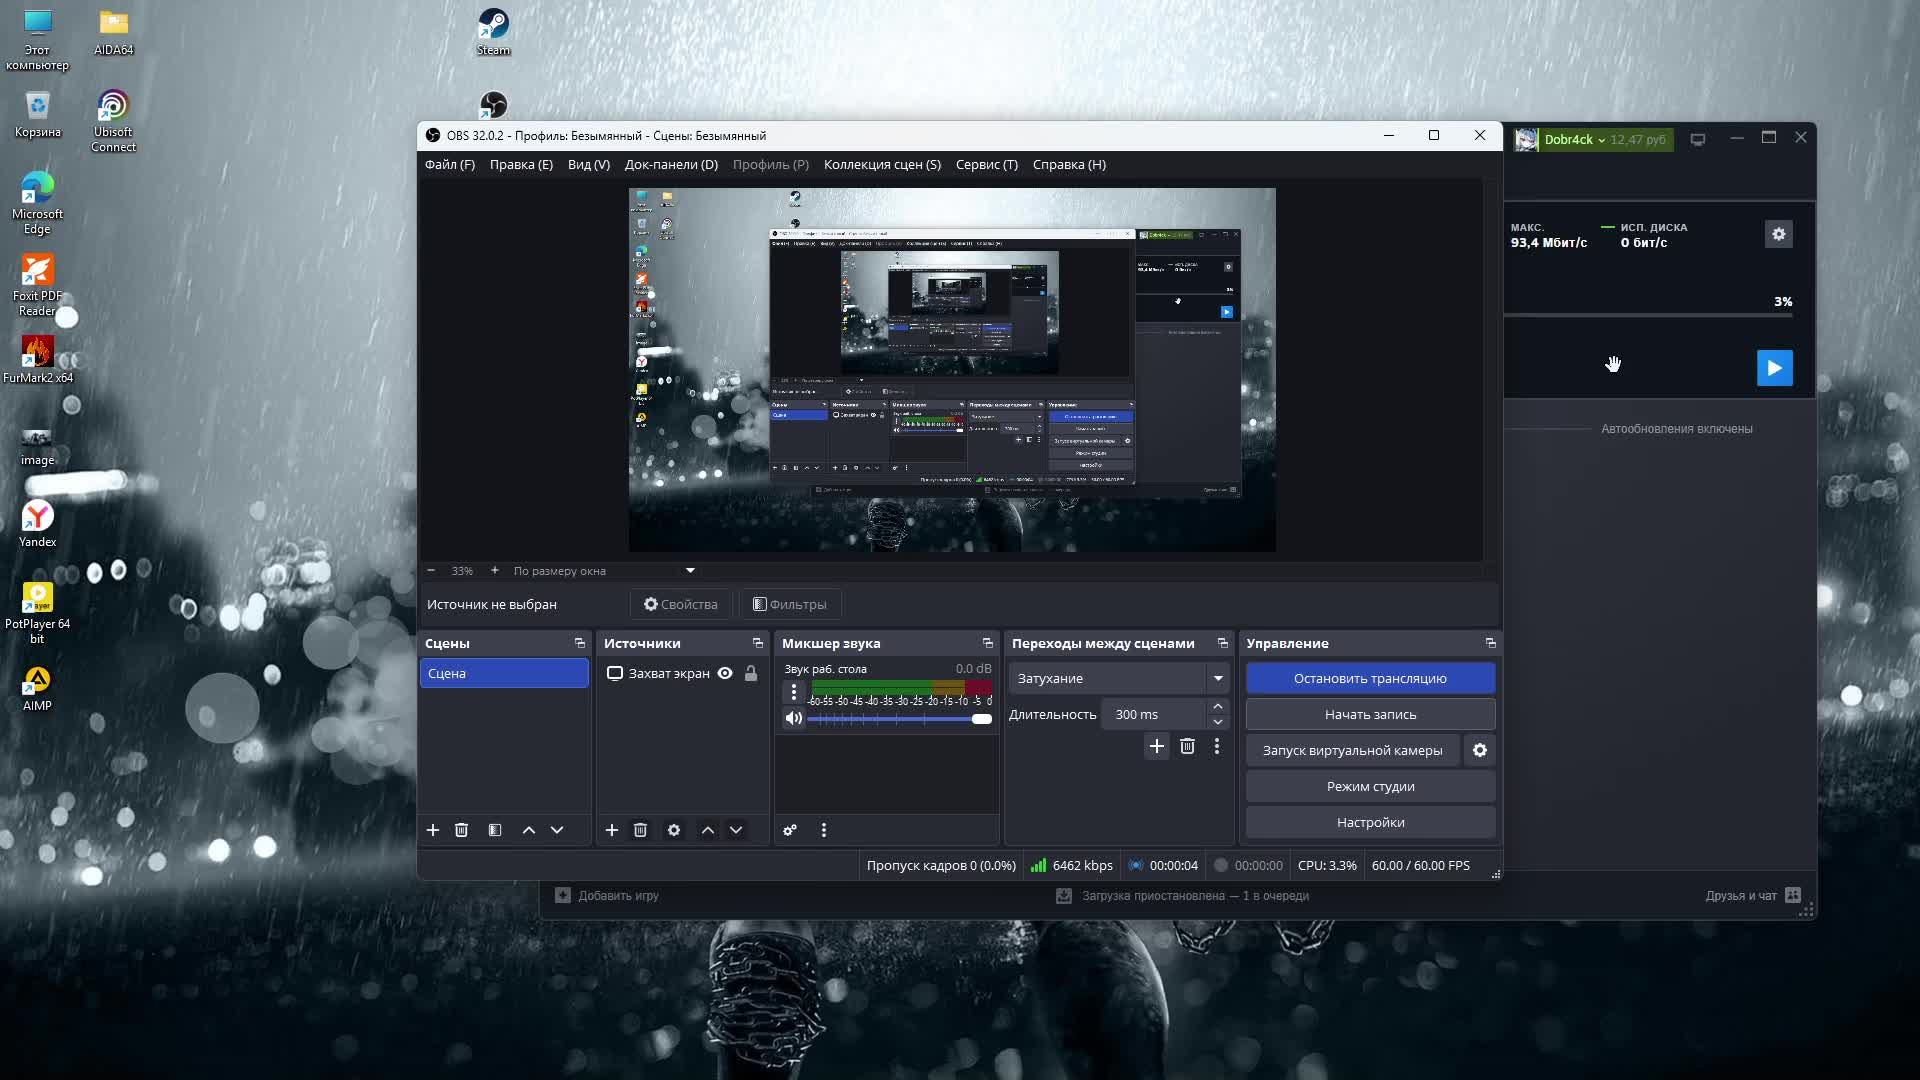The image size is (1920, 1080).
Task: Mute the Звук раб. стола audio
Action: pos(794,718)
